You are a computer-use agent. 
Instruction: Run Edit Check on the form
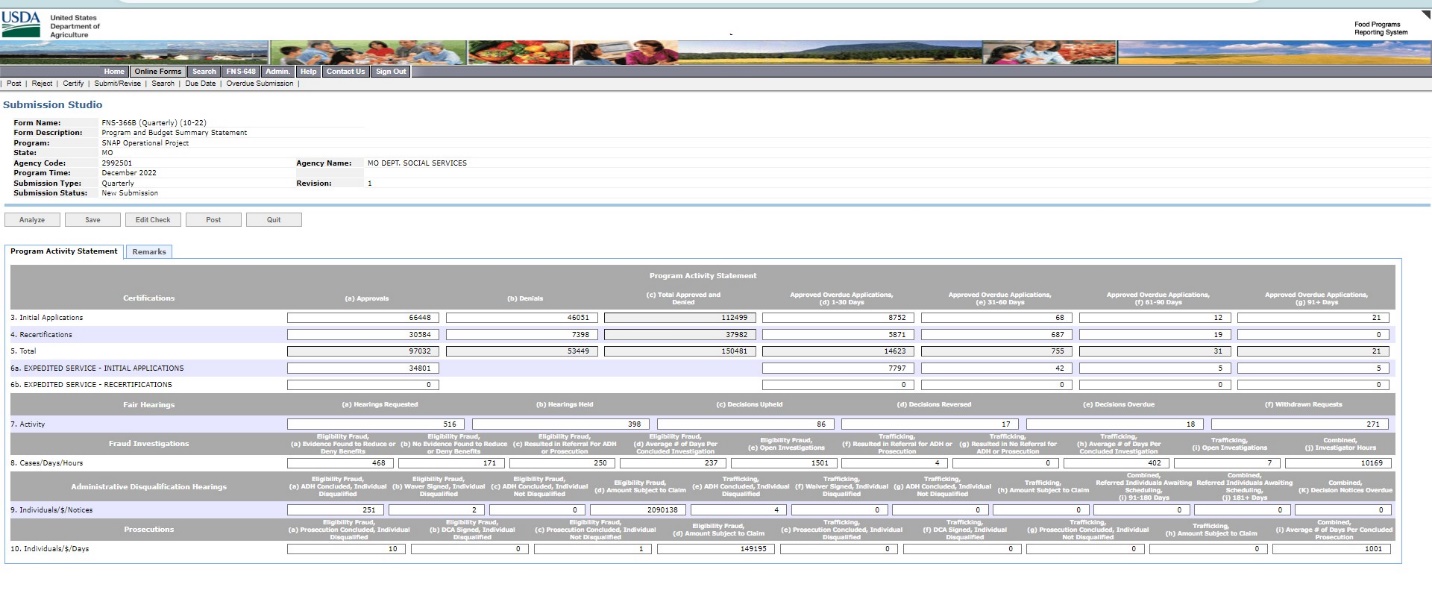click(153, 219)
